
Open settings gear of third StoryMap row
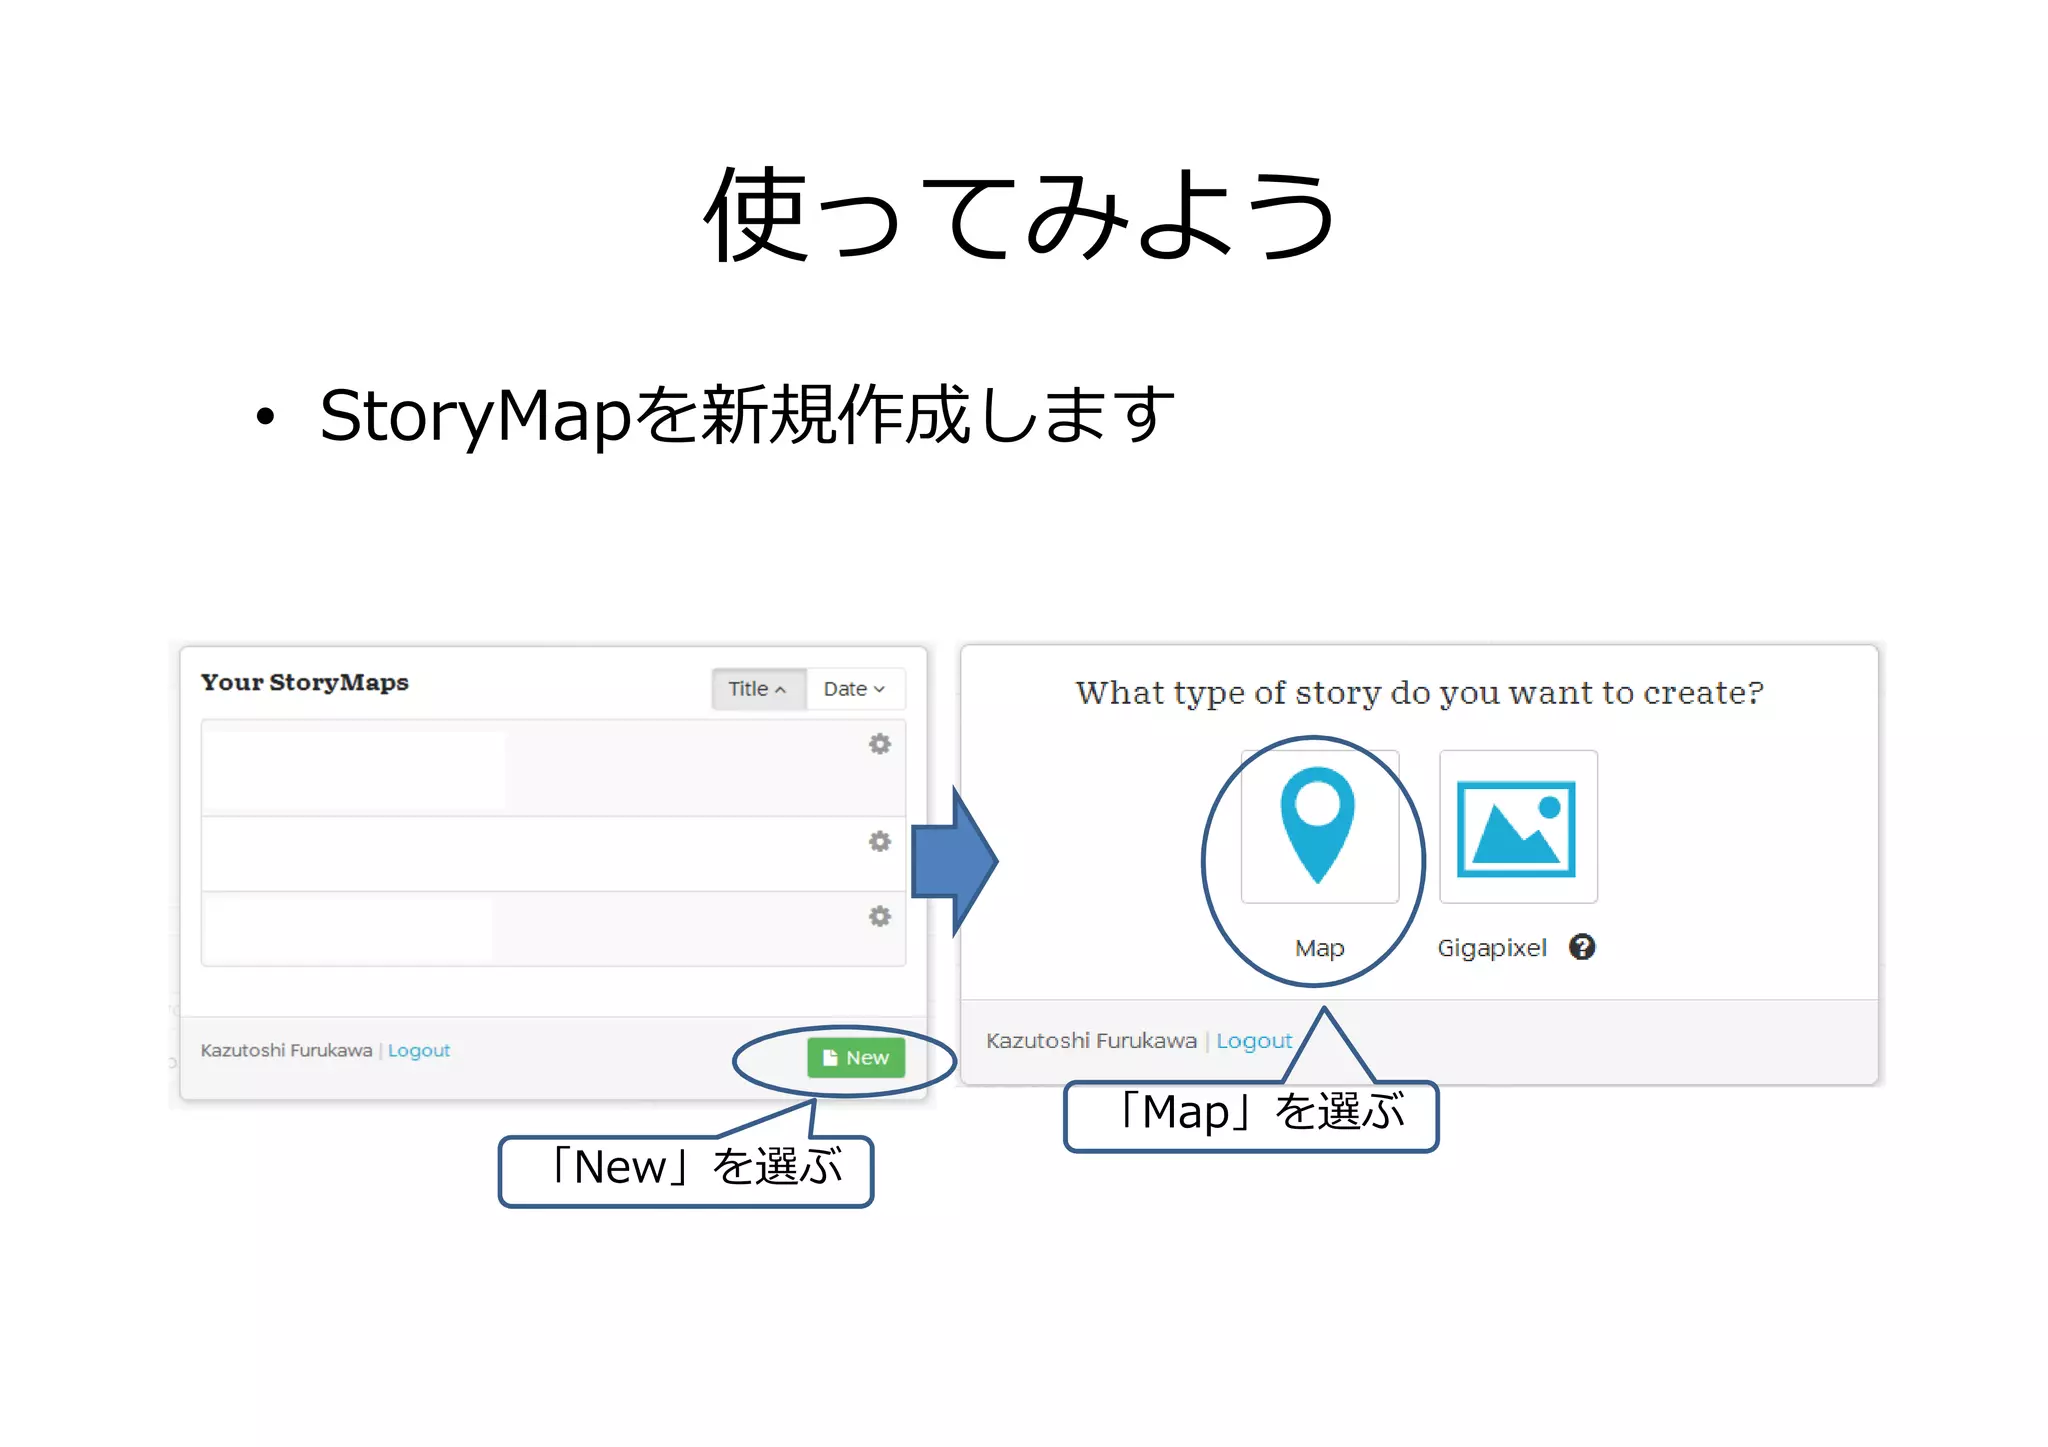879,916
